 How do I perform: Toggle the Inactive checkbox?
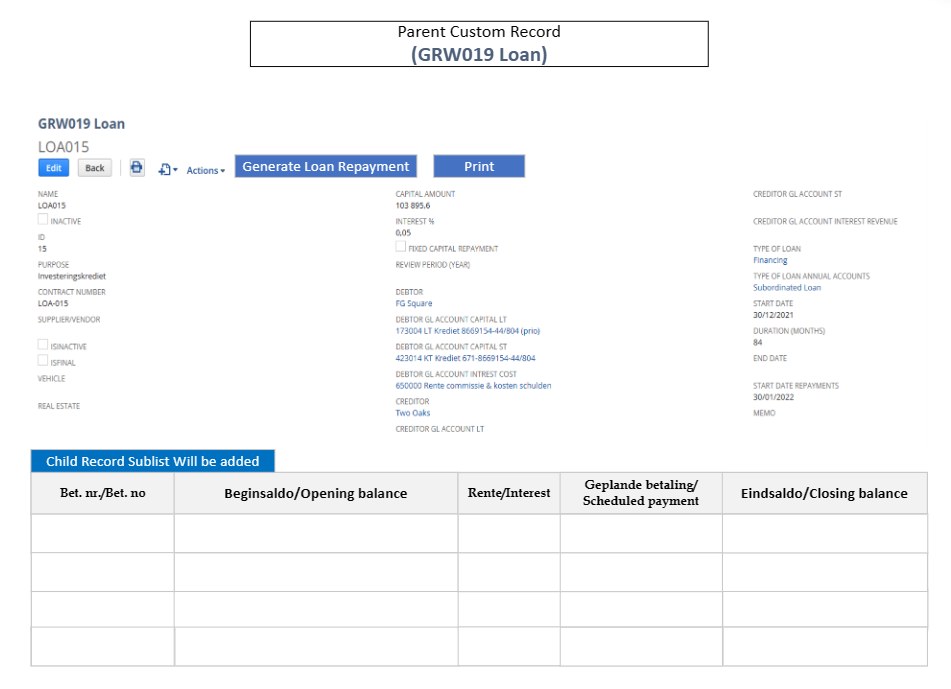pos(43,219)
